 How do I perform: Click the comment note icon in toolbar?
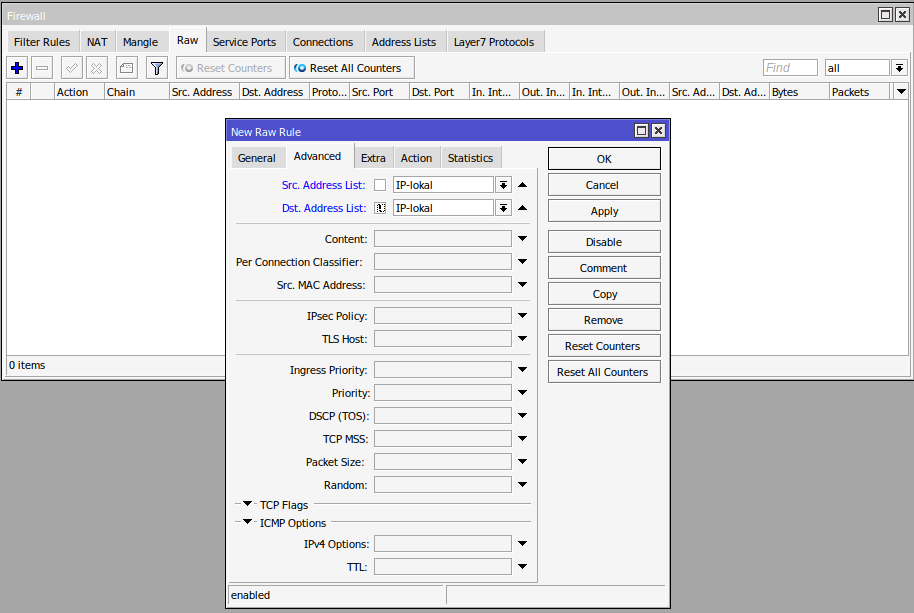pos(126,68)
